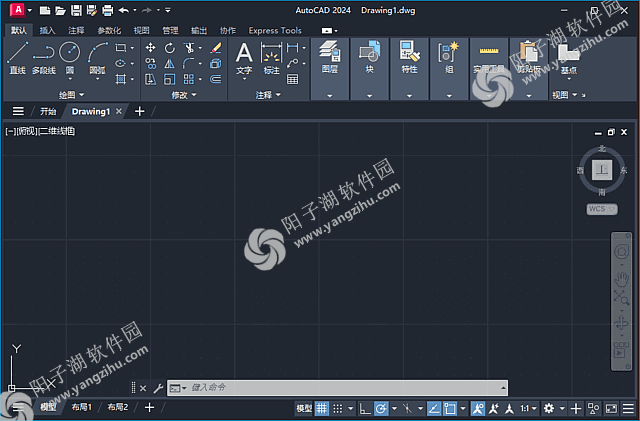Click the Erase tool icon
Image resolution: width=640 pixels, height=421 pixels.
[x=216, y=48]
